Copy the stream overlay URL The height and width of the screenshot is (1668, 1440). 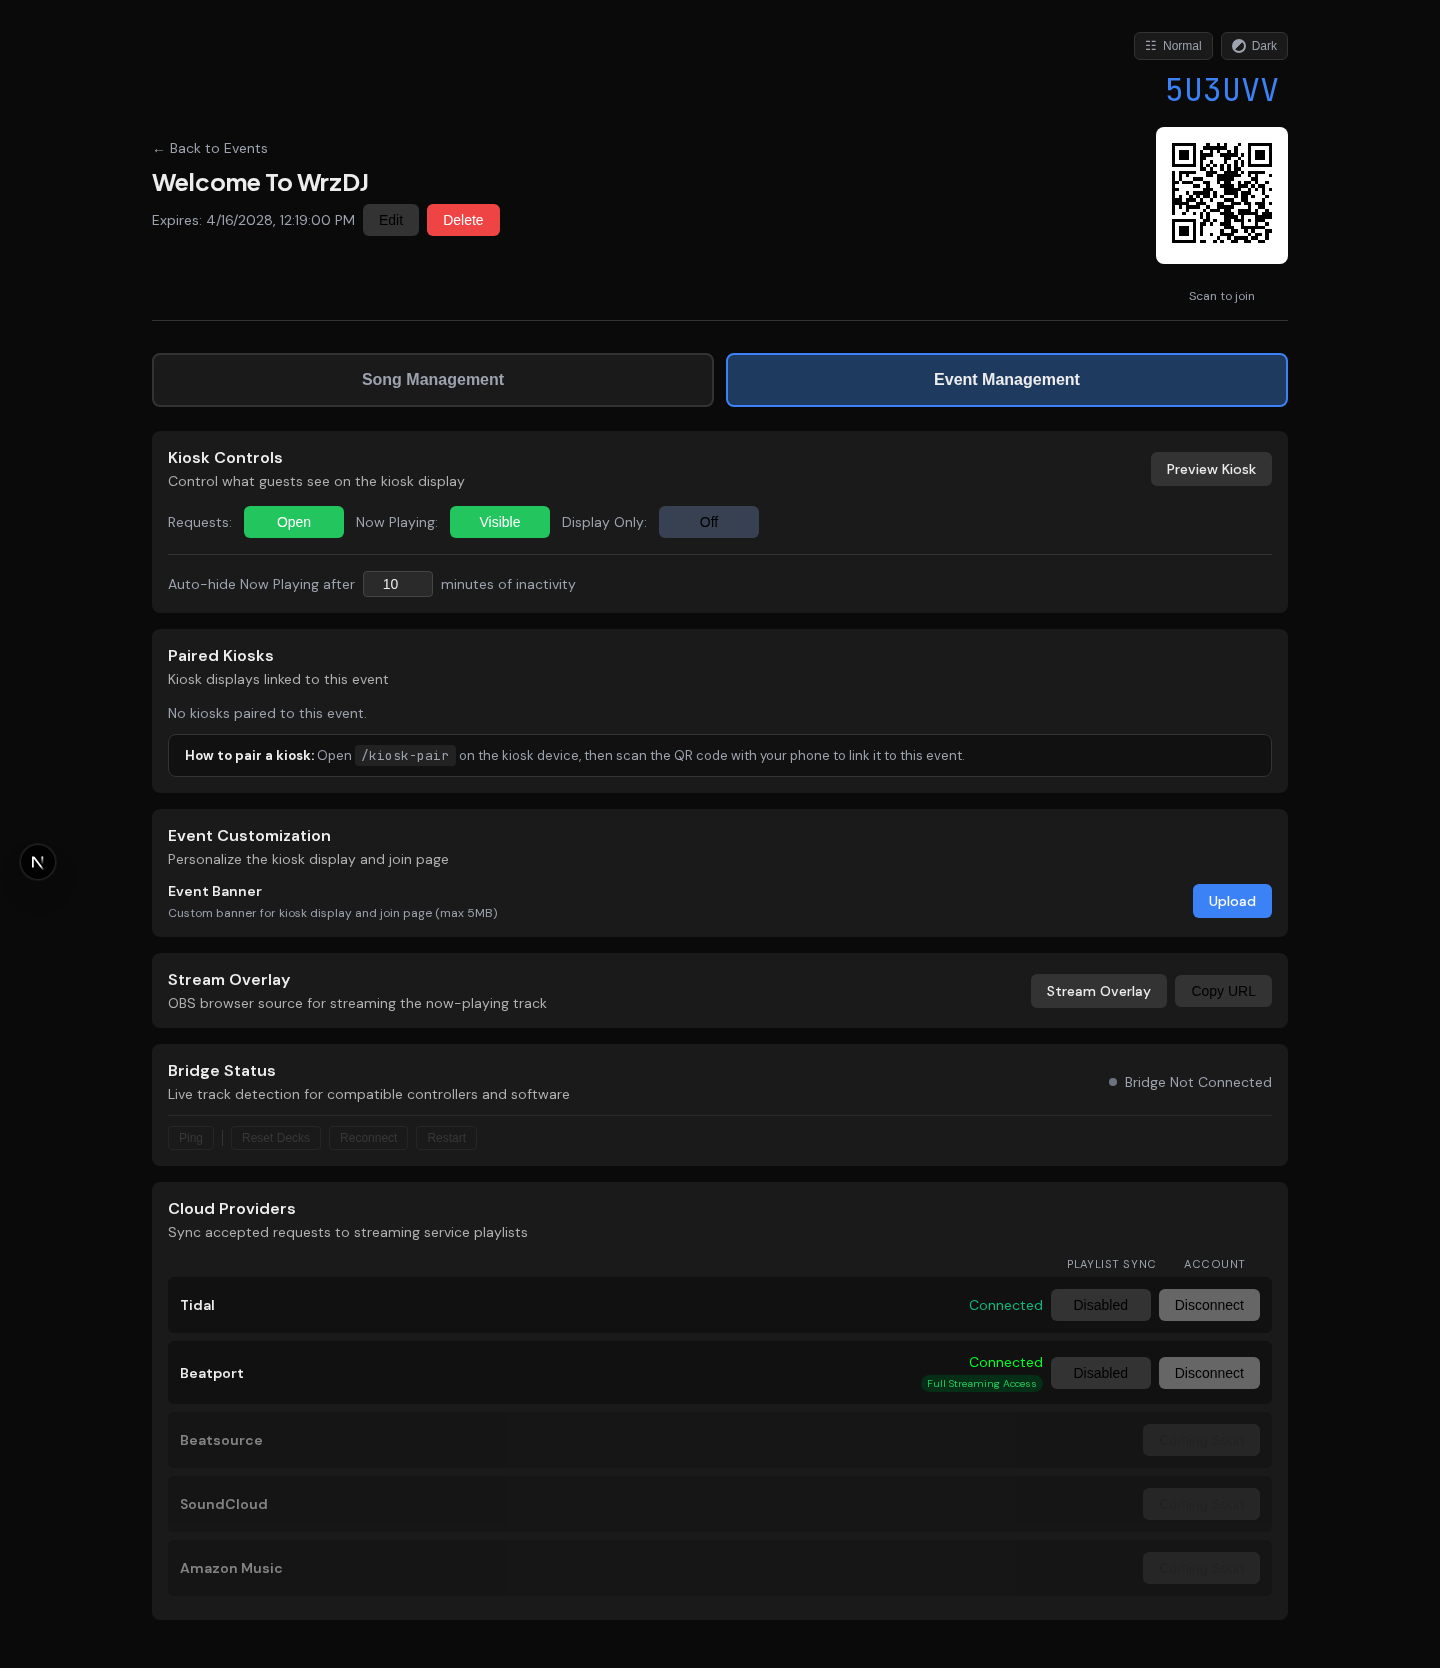[1223, 991]
